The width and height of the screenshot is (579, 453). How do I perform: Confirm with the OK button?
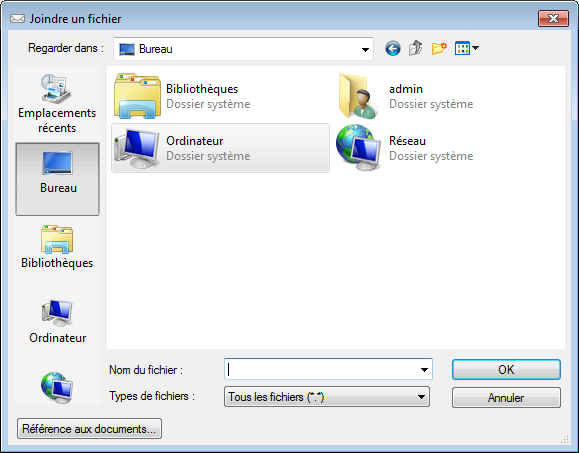(x=506, y=370)
